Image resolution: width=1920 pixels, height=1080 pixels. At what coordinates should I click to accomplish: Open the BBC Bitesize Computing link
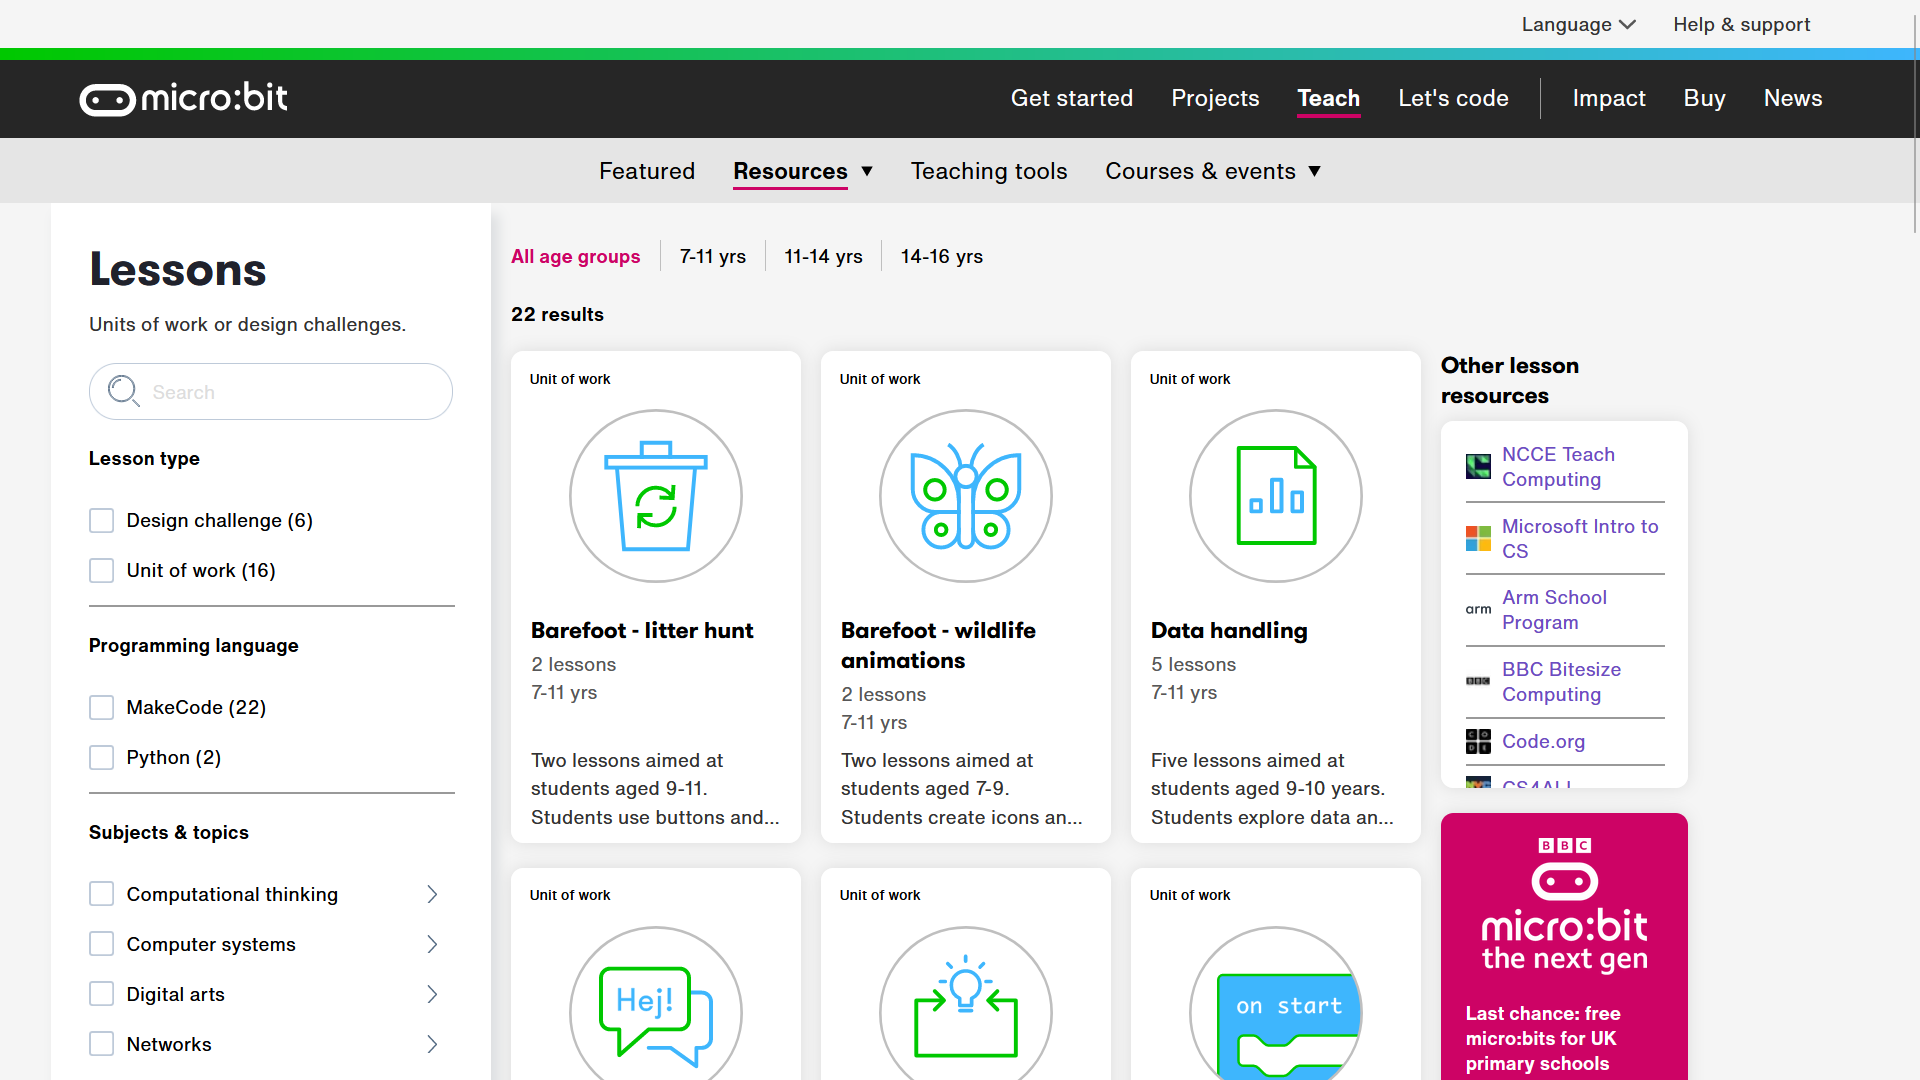1561,682
